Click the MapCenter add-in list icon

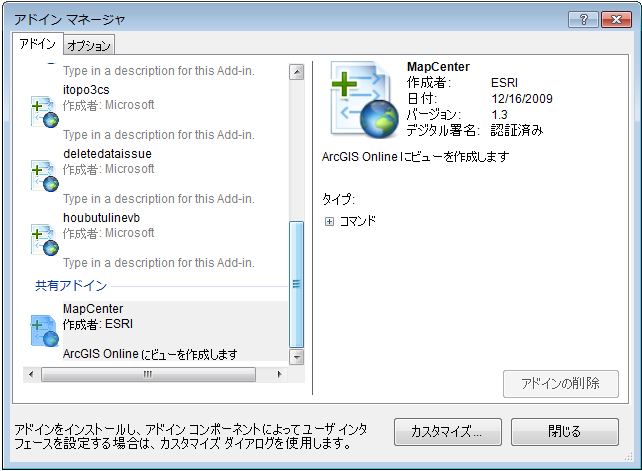[45, 331]
